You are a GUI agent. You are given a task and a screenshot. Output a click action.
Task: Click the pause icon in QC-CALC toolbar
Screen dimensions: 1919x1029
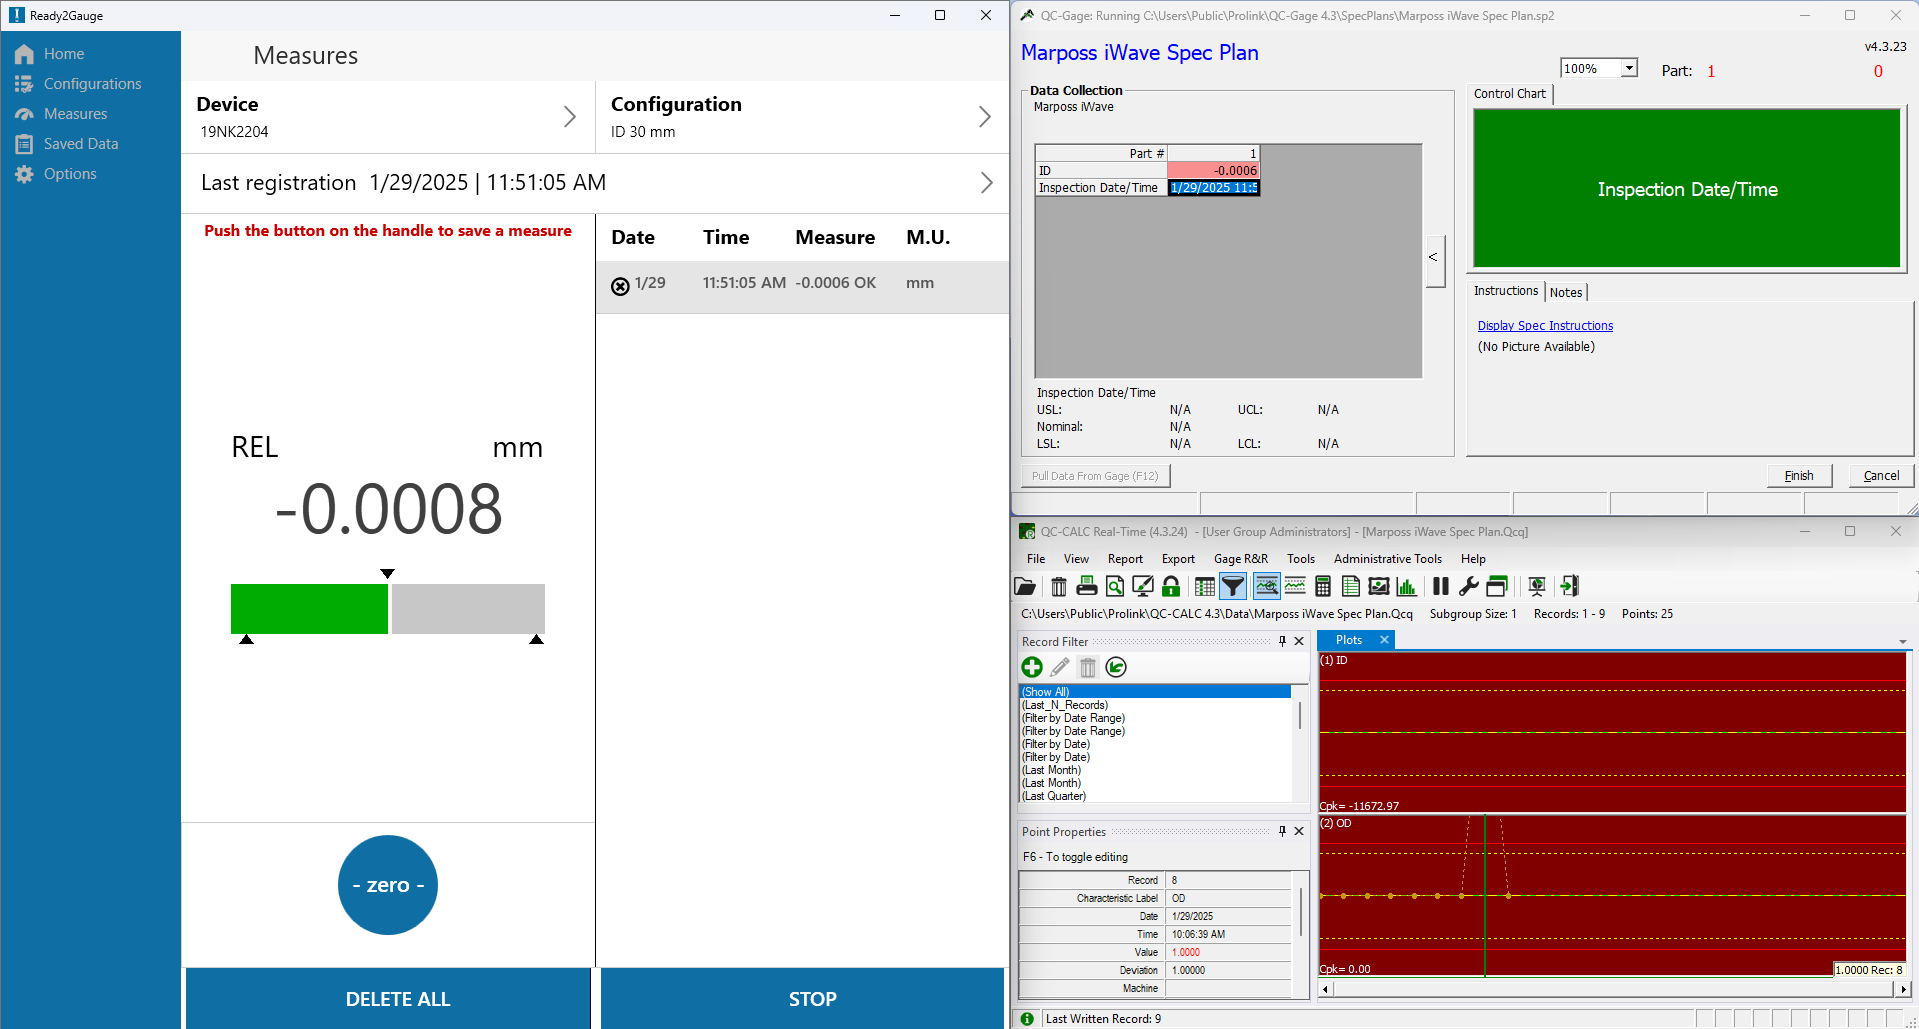point(1441,587)
